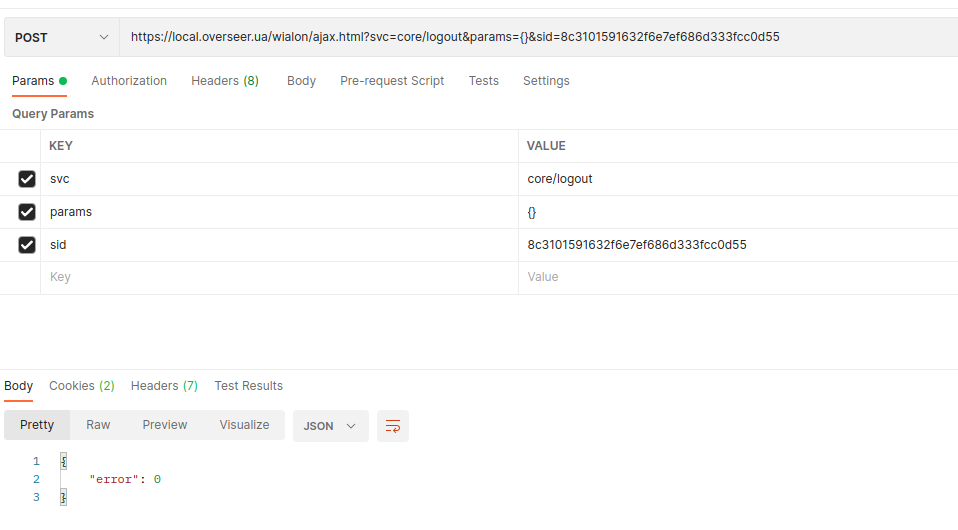Select the request Body tab

coord(301,81)
